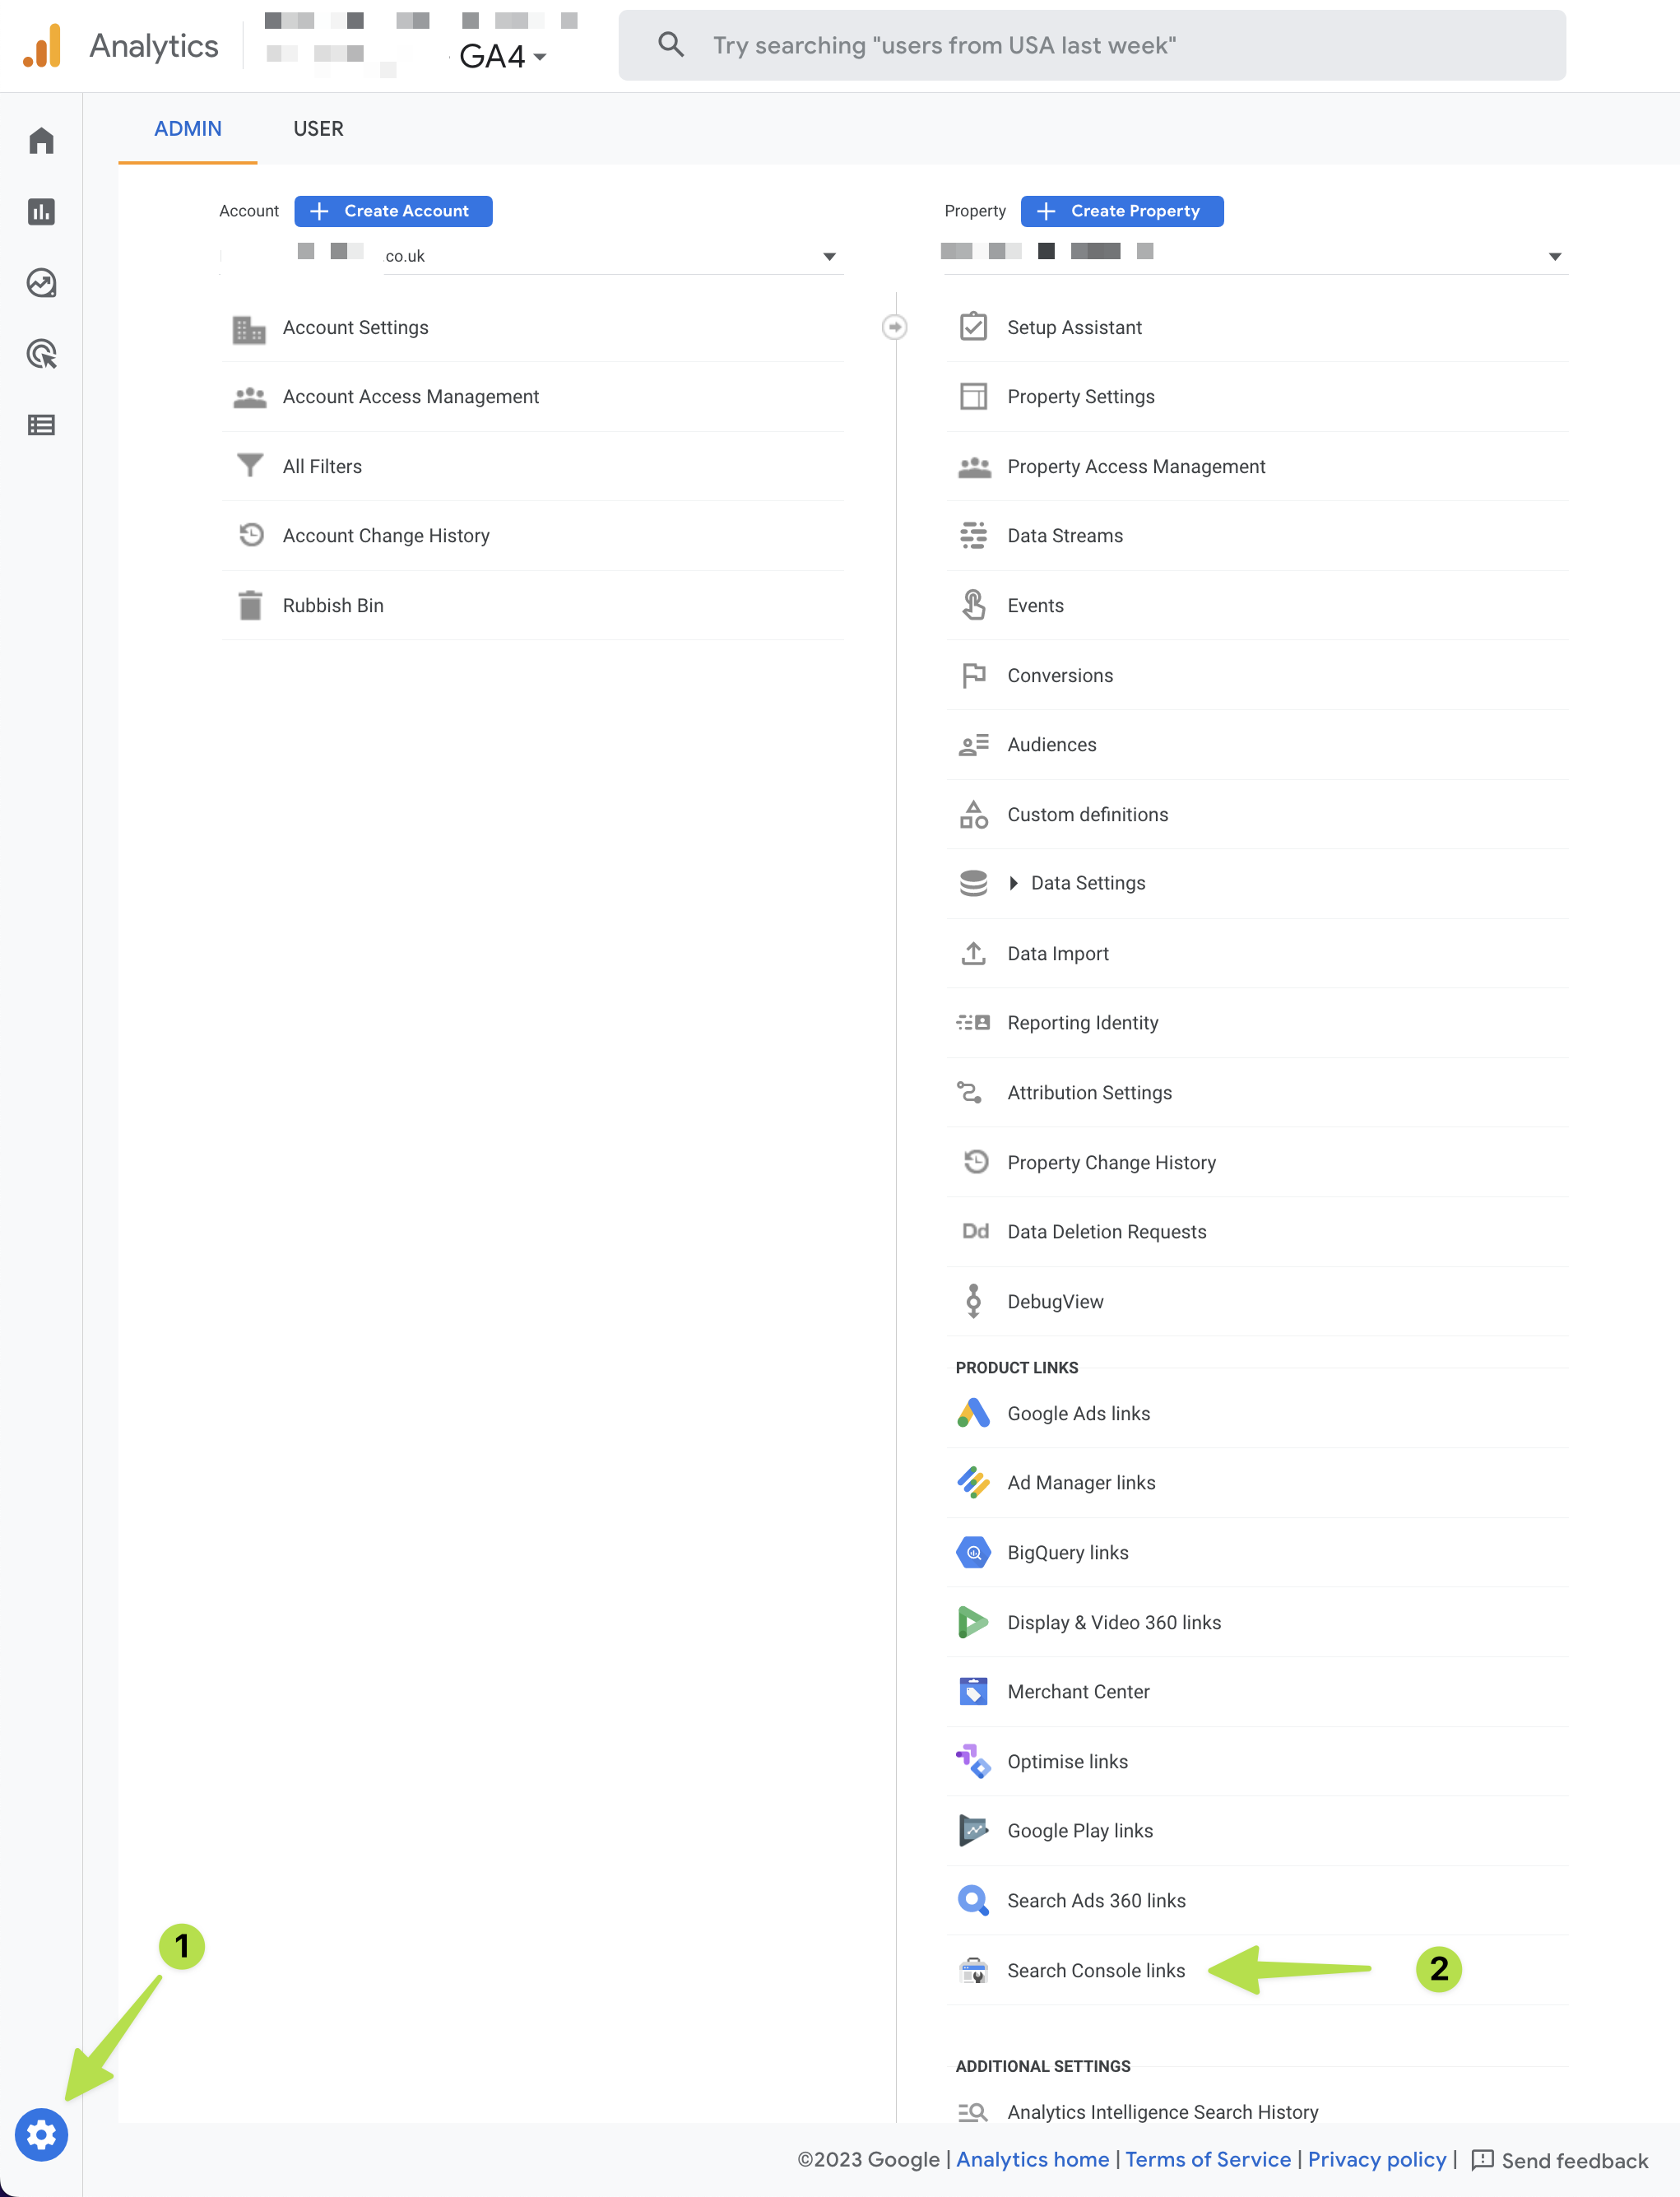Viewport: 1680px width, 2197px height.
Task: Open the Explore icon in sidebar
Action: click(x=41, y=283)
